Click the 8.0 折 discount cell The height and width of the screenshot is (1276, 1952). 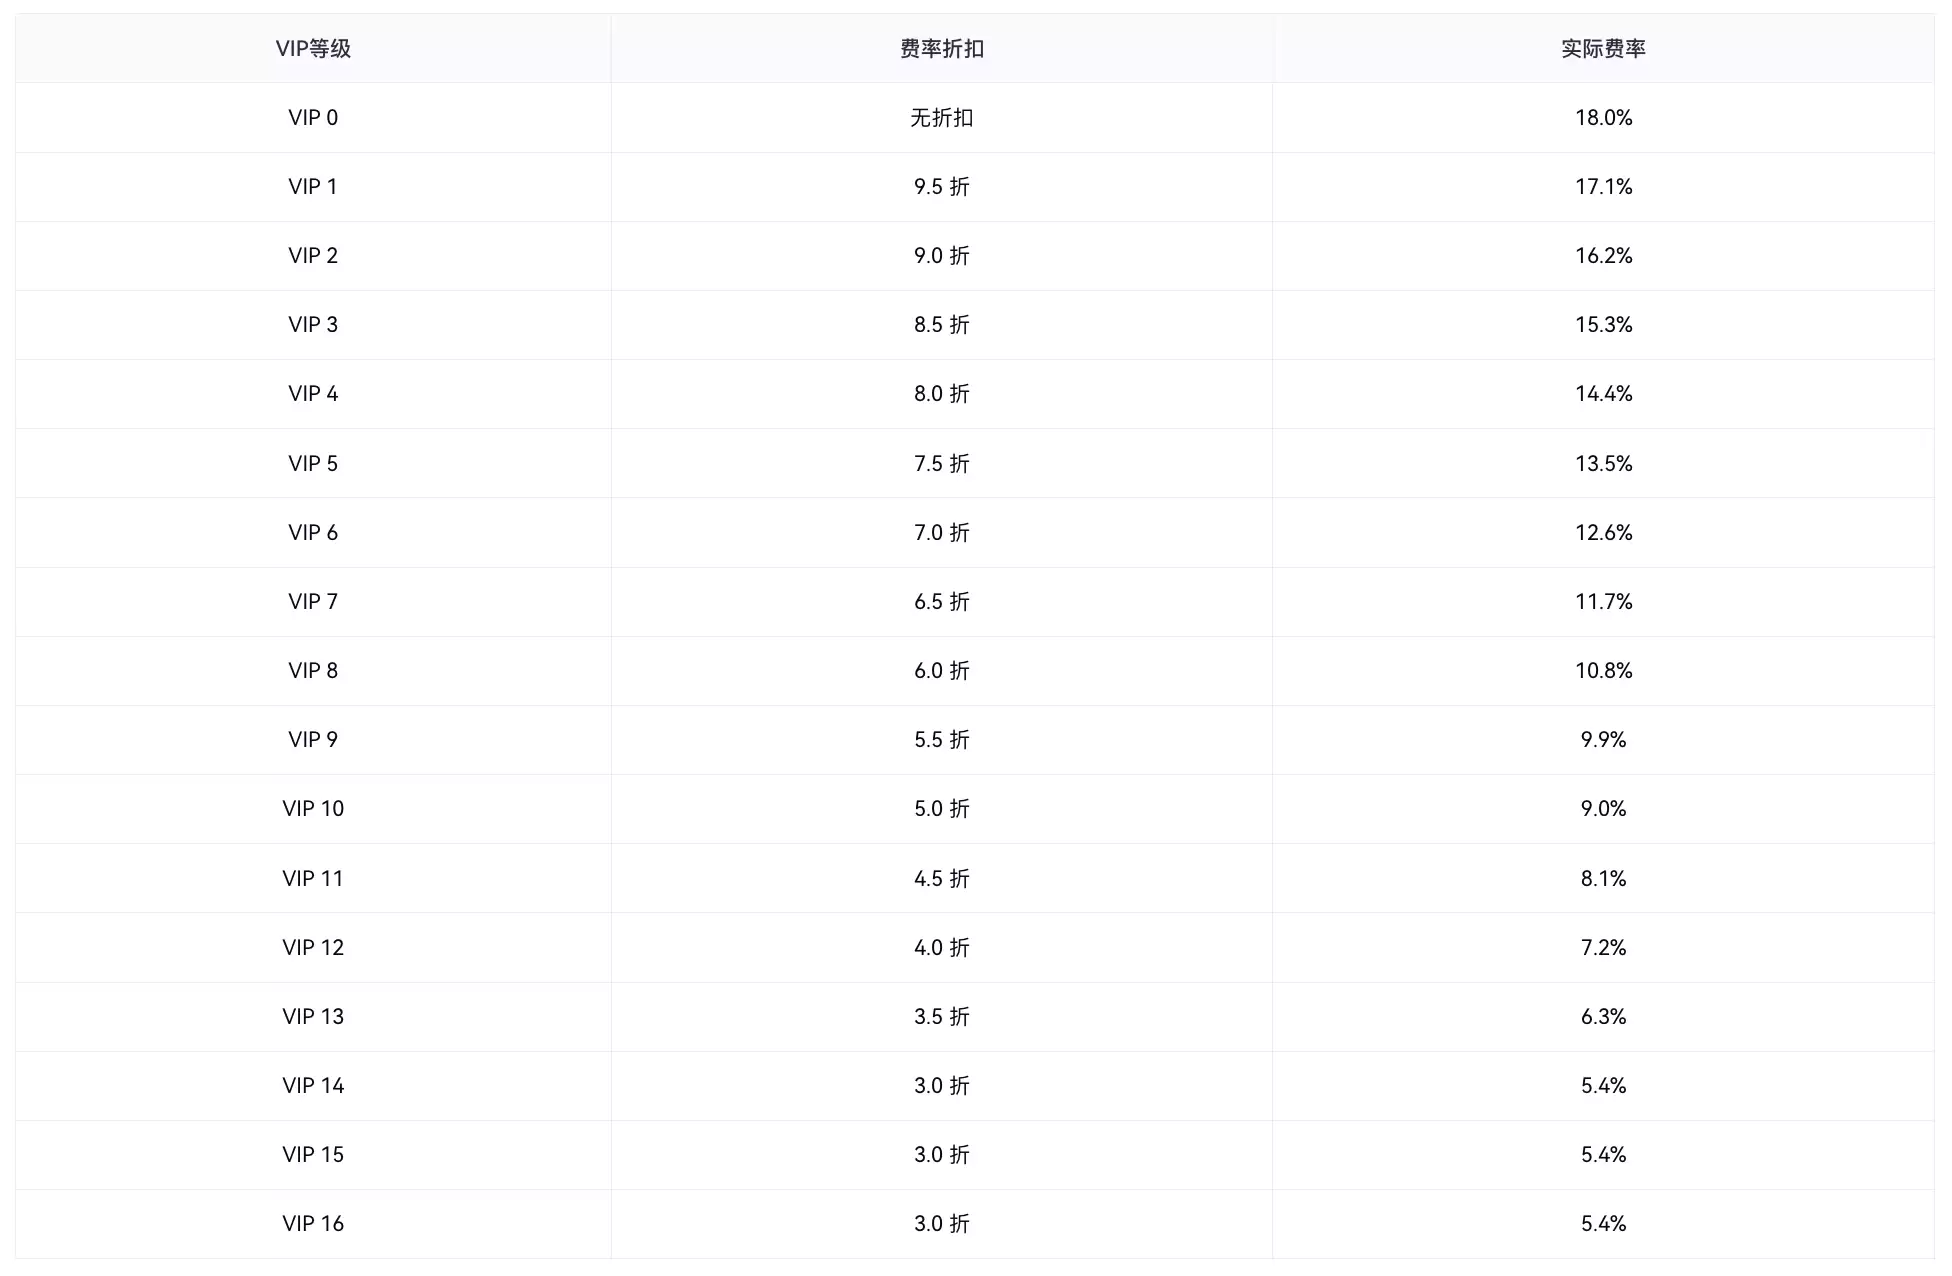(942, 394)
